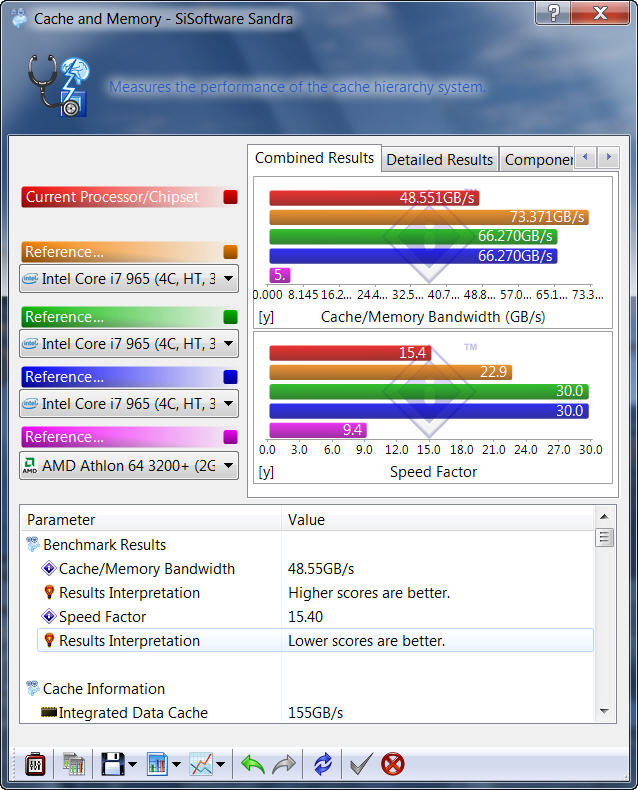Screen dimensions: 638x790
Task: Refresh results with the blue arrows icon
Action: (x=323, y=764)
